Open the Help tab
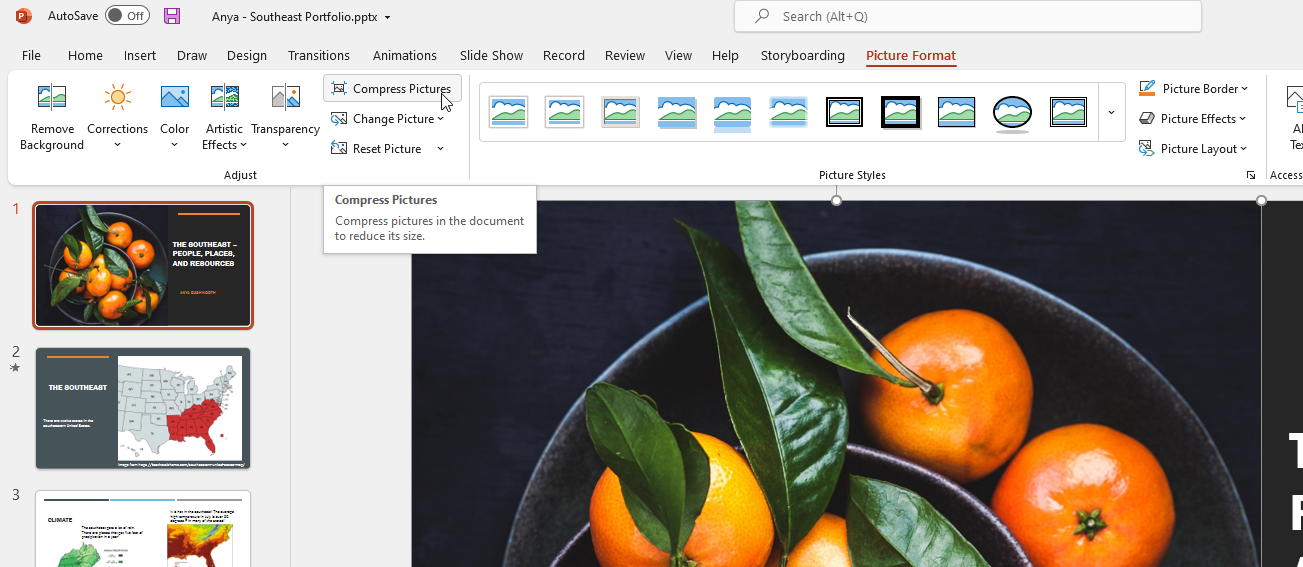Image resolution: width=1303 pixels, height=567 pixels. pyautogui.click(x=725, y=55)
